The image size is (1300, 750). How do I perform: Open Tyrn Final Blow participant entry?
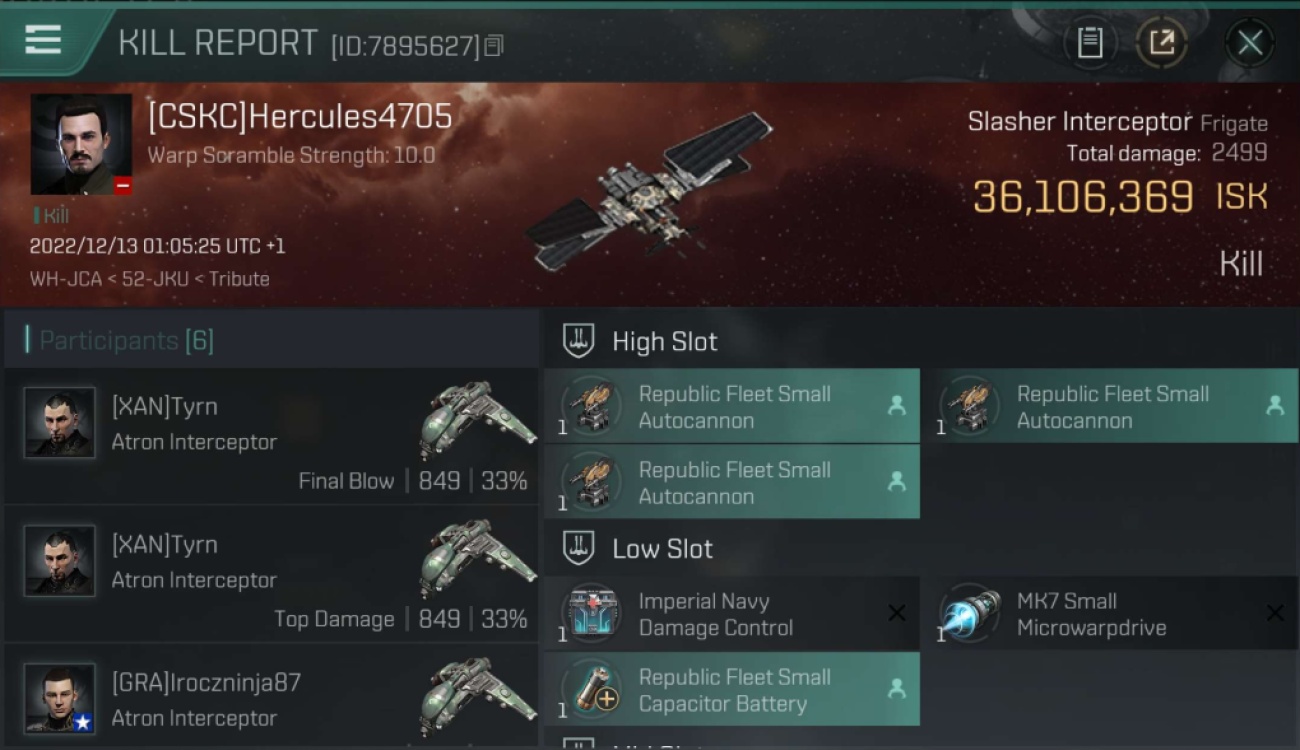click(271, 437)
